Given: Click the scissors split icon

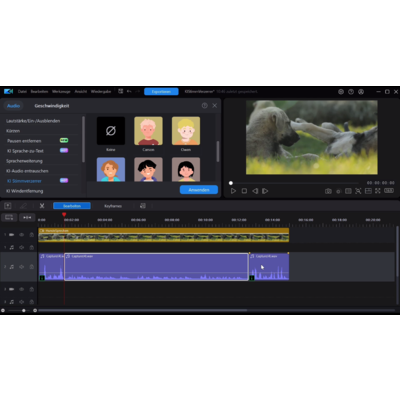Looking at the screenshot, I should pyautogui.click(x=42, y=206).
